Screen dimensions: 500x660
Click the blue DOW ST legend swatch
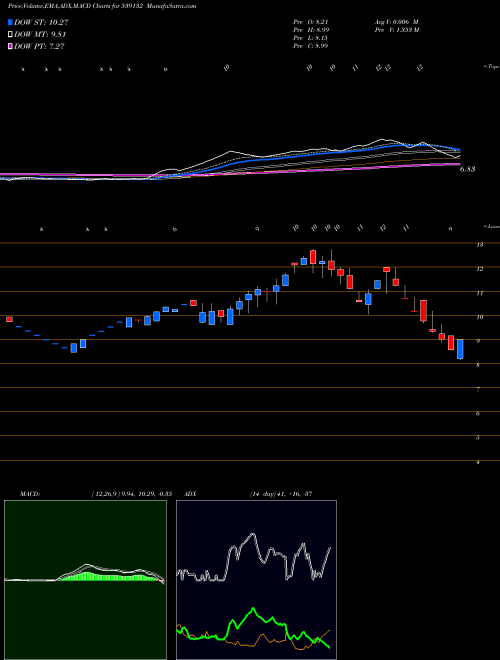[11, 22]
